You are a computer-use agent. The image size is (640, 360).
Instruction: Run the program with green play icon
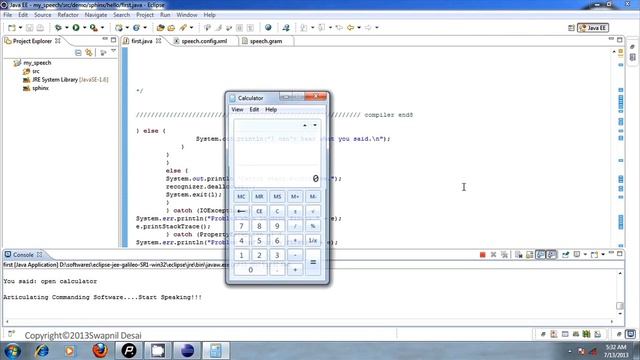click(76, 28)
